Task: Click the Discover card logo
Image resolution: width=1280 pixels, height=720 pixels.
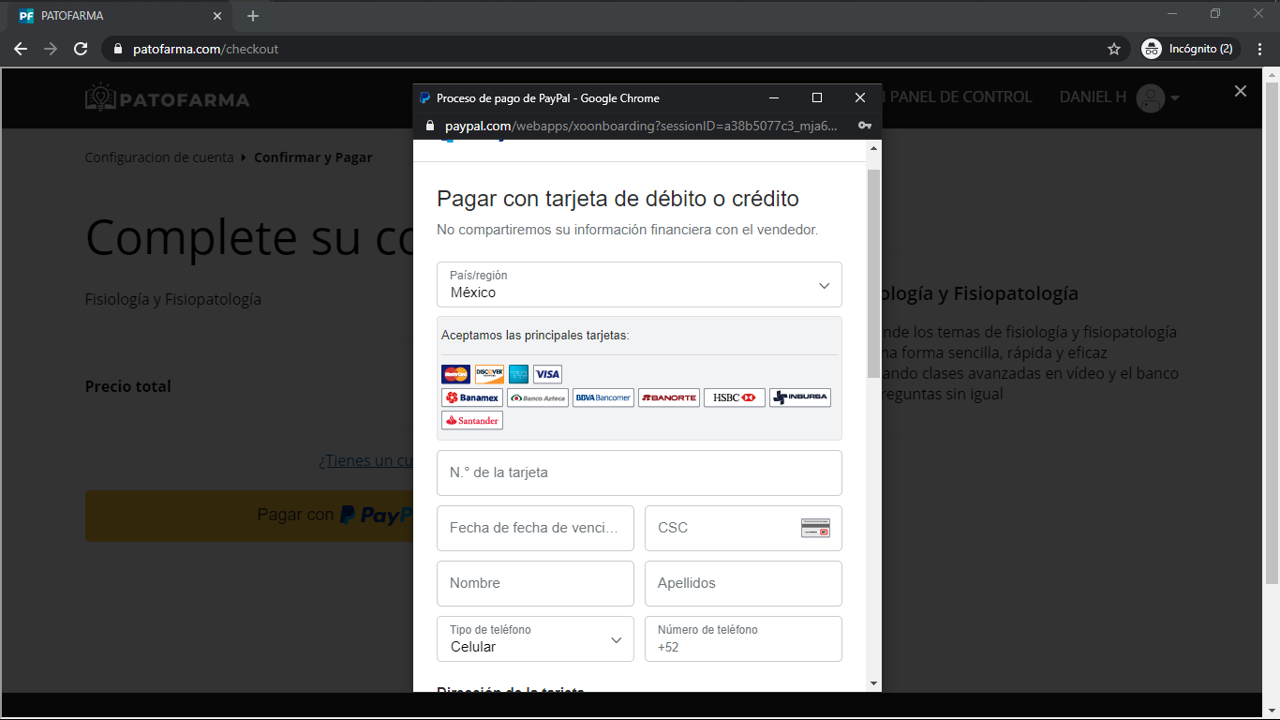Action: pyautogui.click(x=489, y=374)
